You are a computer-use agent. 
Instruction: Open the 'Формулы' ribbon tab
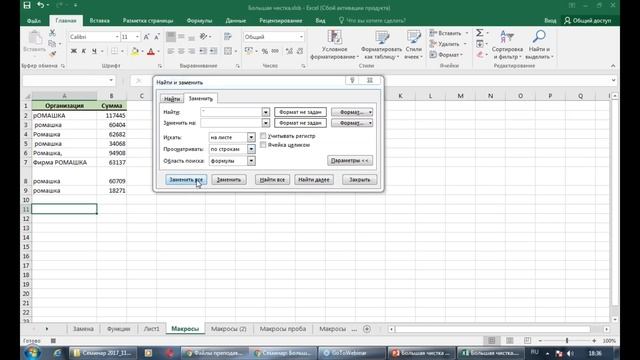pos(200,20)
